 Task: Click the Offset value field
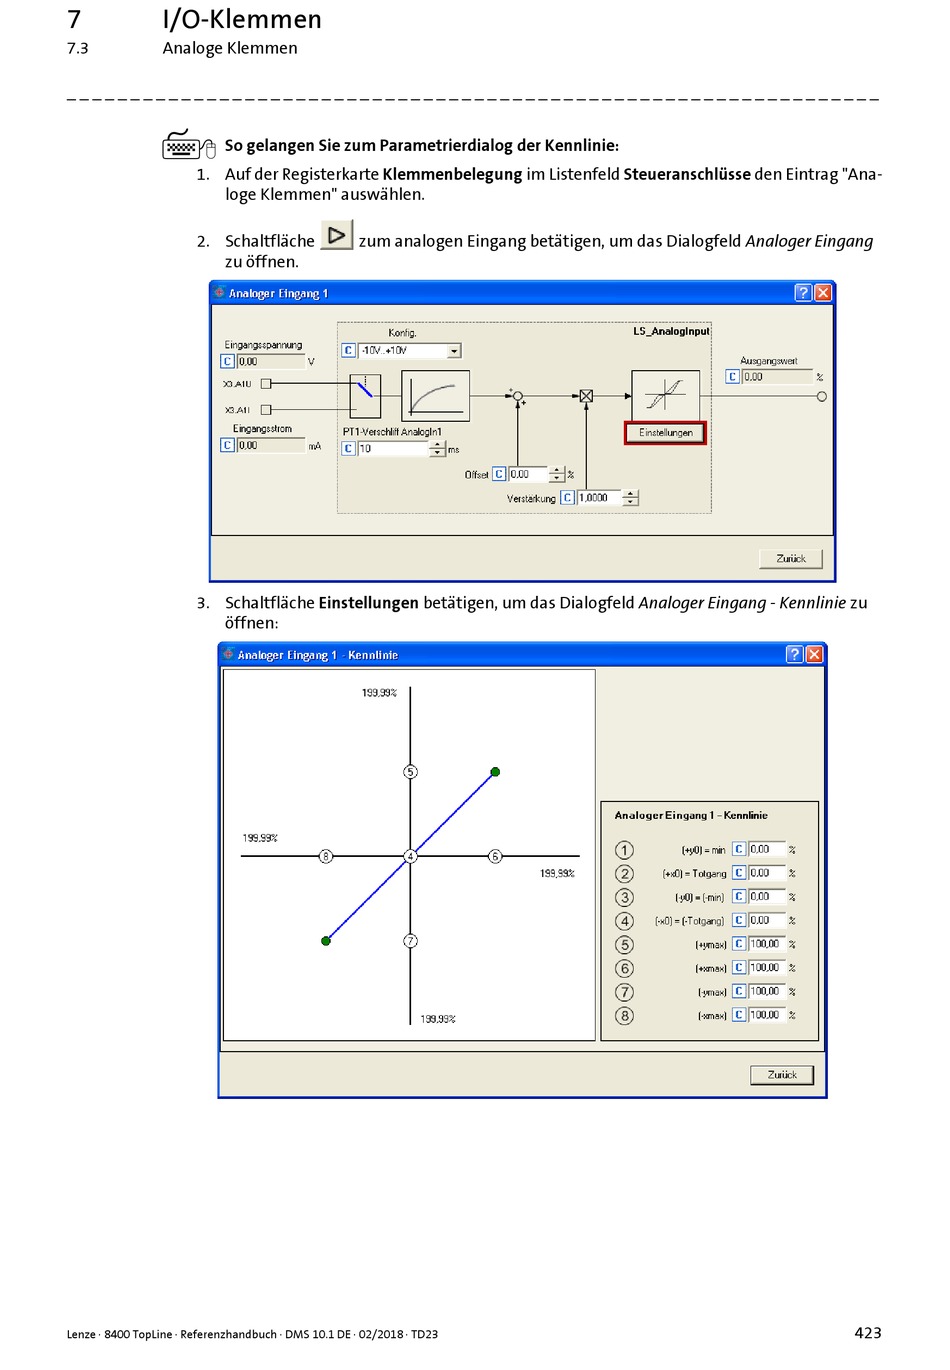(x=529, y=475)
